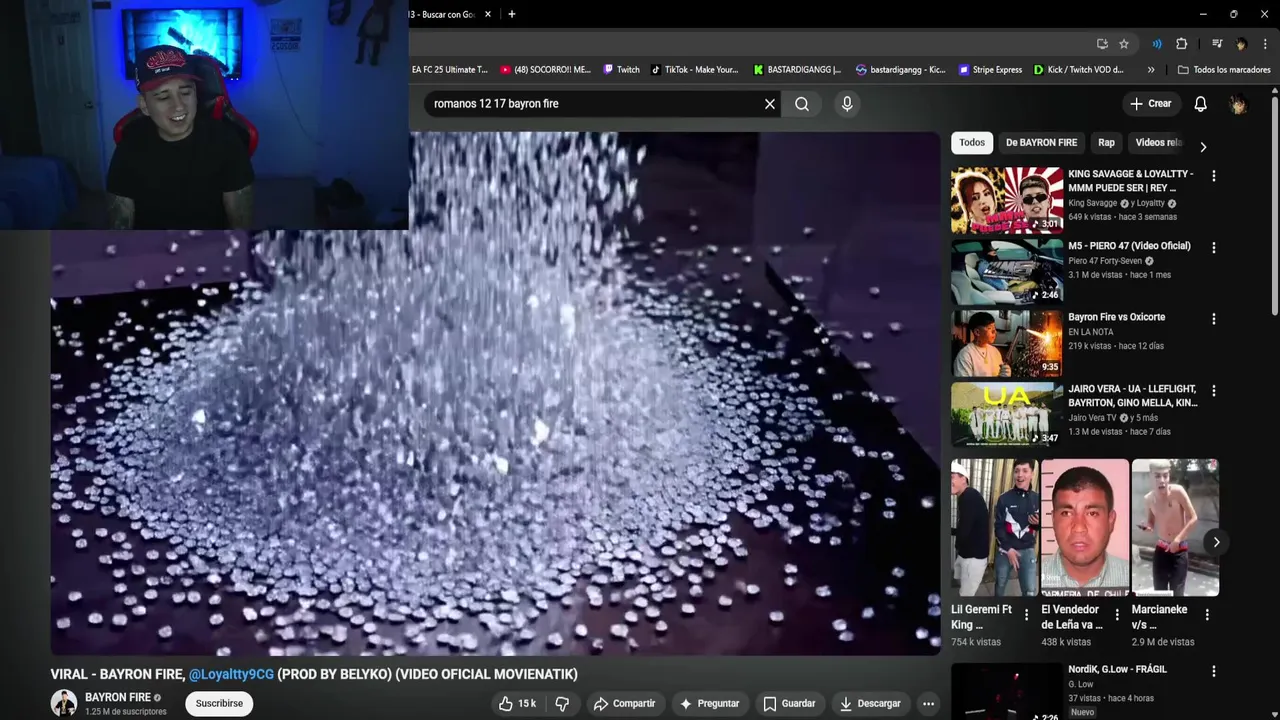Open the EA FC 25 Ultimate bookmark
1280x720 pixels.
point(450,70)
